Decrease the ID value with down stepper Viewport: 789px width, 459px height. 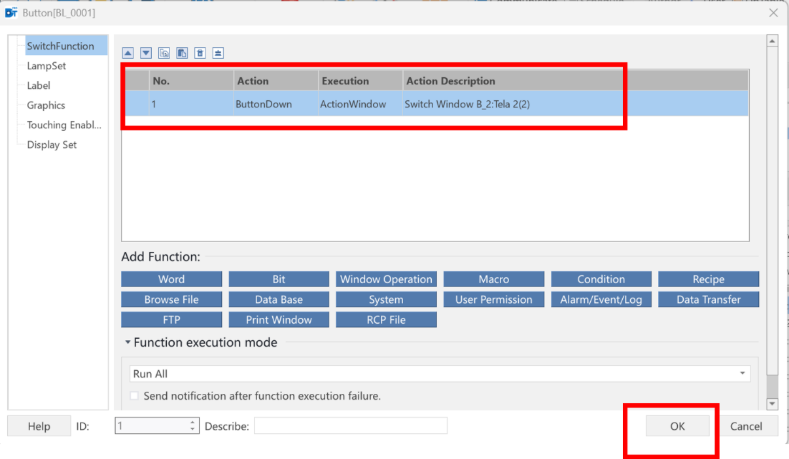[x=193, y=430]
